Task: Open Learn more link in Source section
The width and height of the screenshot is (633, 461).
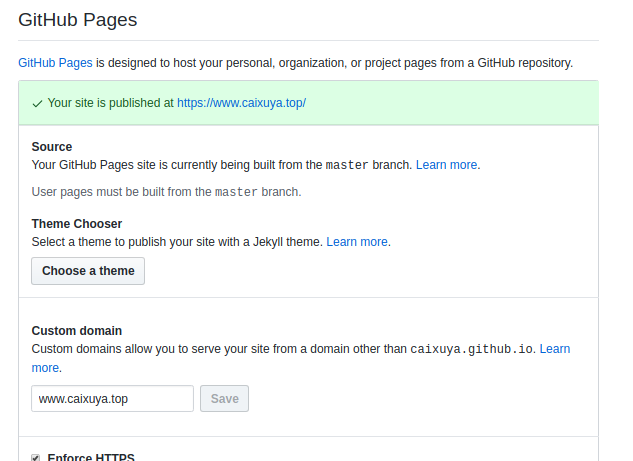Action: click(446, 165)
